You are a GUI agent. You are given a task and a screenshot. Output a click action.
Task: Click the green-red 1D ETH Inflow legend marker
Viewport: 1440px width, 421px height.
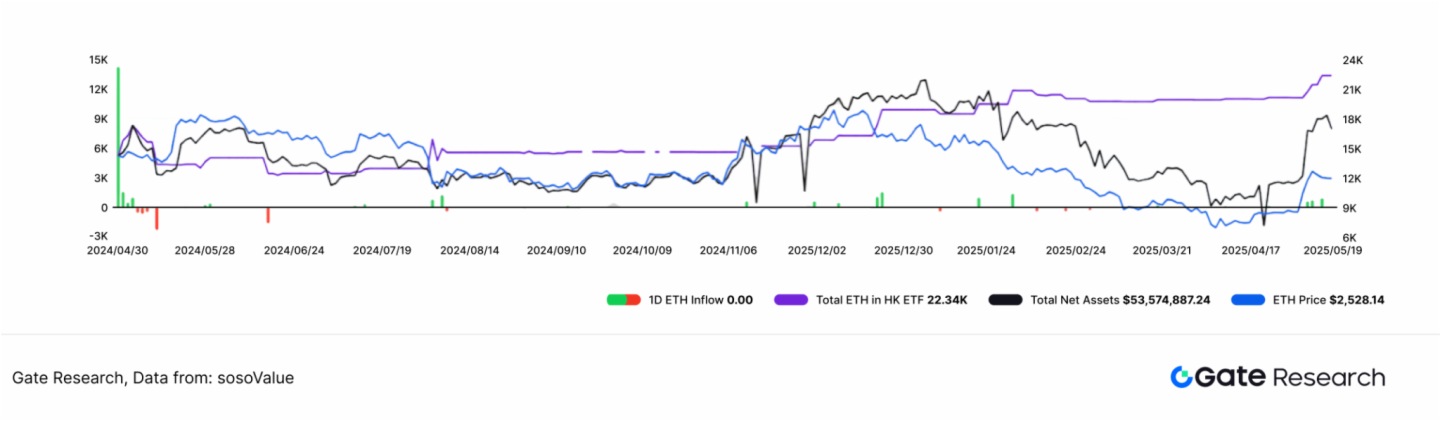pos(624,299)
